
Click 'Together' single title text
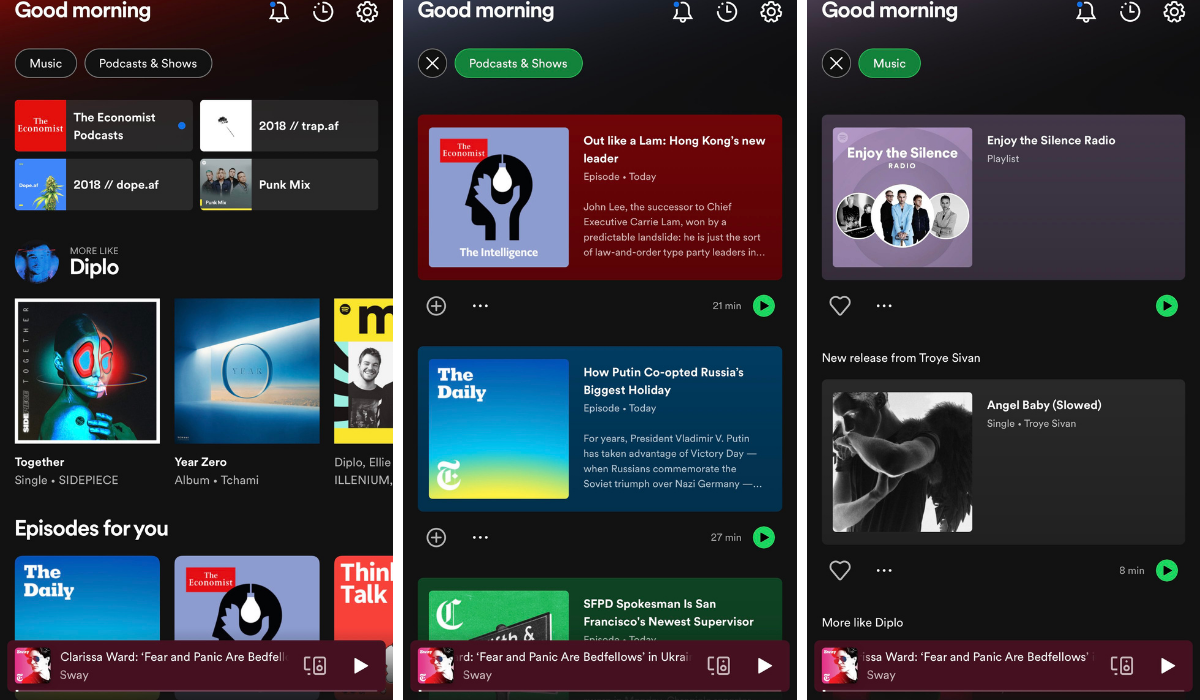click(x=40, y=462)
